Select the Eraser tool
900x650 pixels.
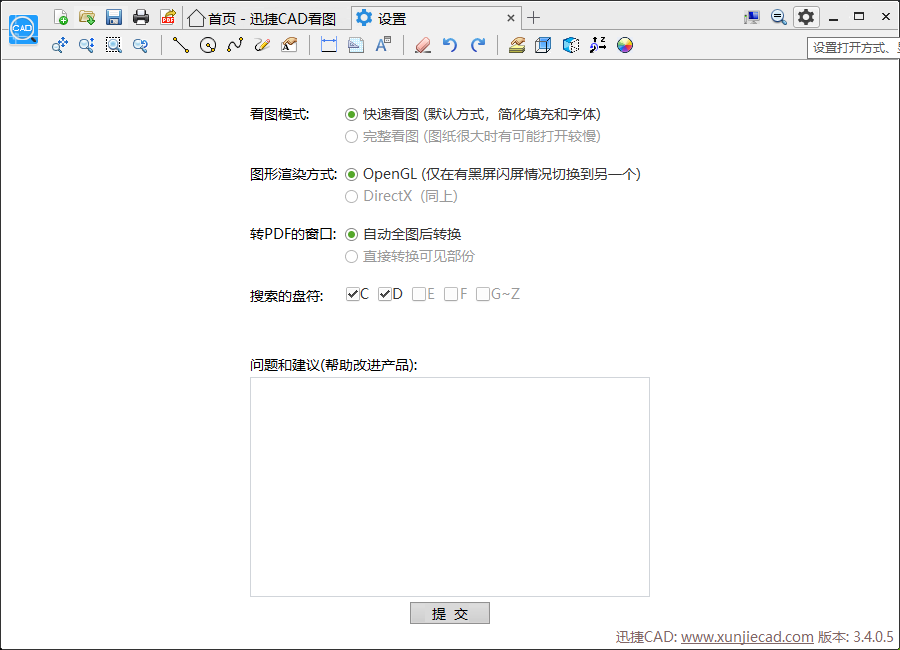pyautogui.click(x=423, y=45)
